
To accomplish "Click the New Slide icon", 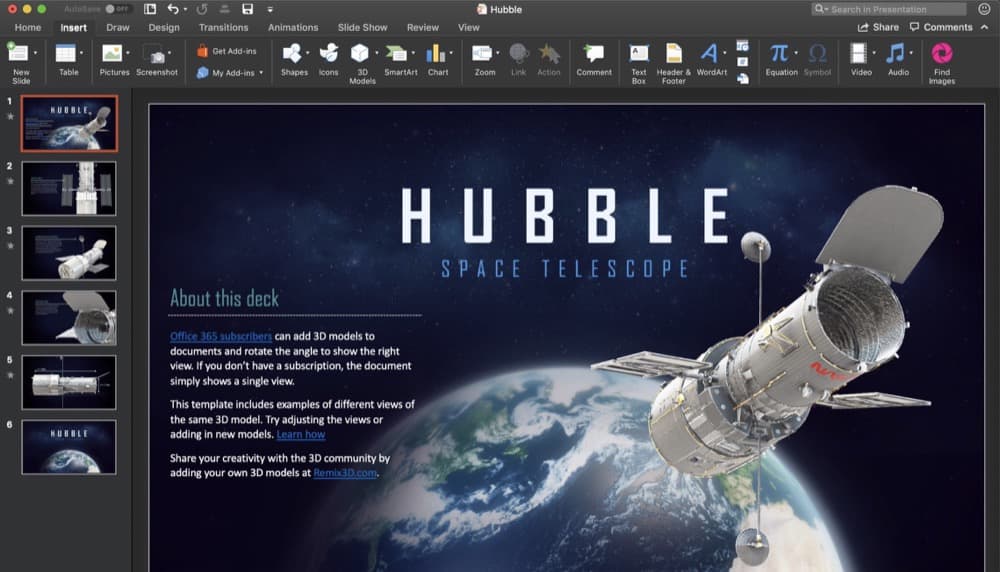I will tap(17, 54).
